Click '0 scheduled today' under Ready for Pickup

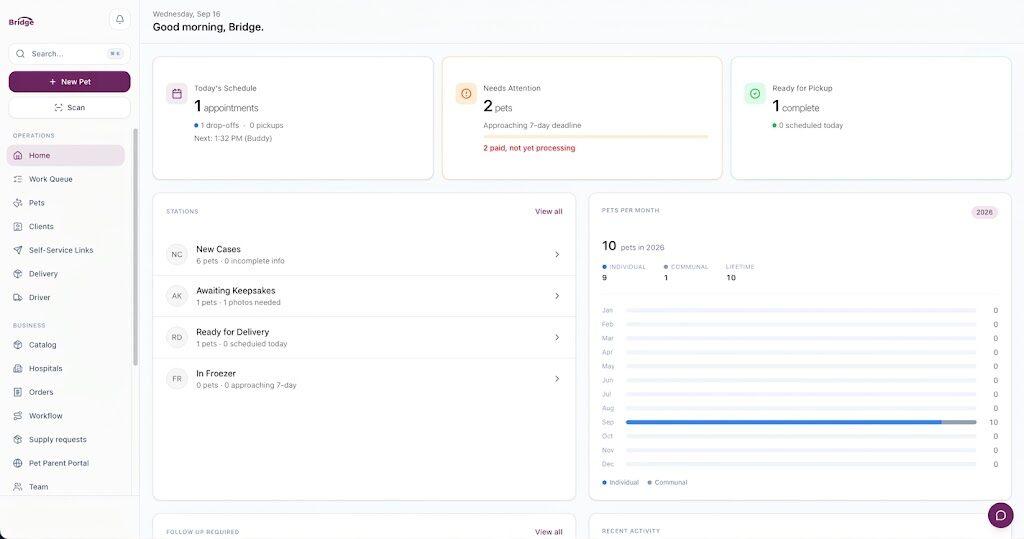[810, 125]
